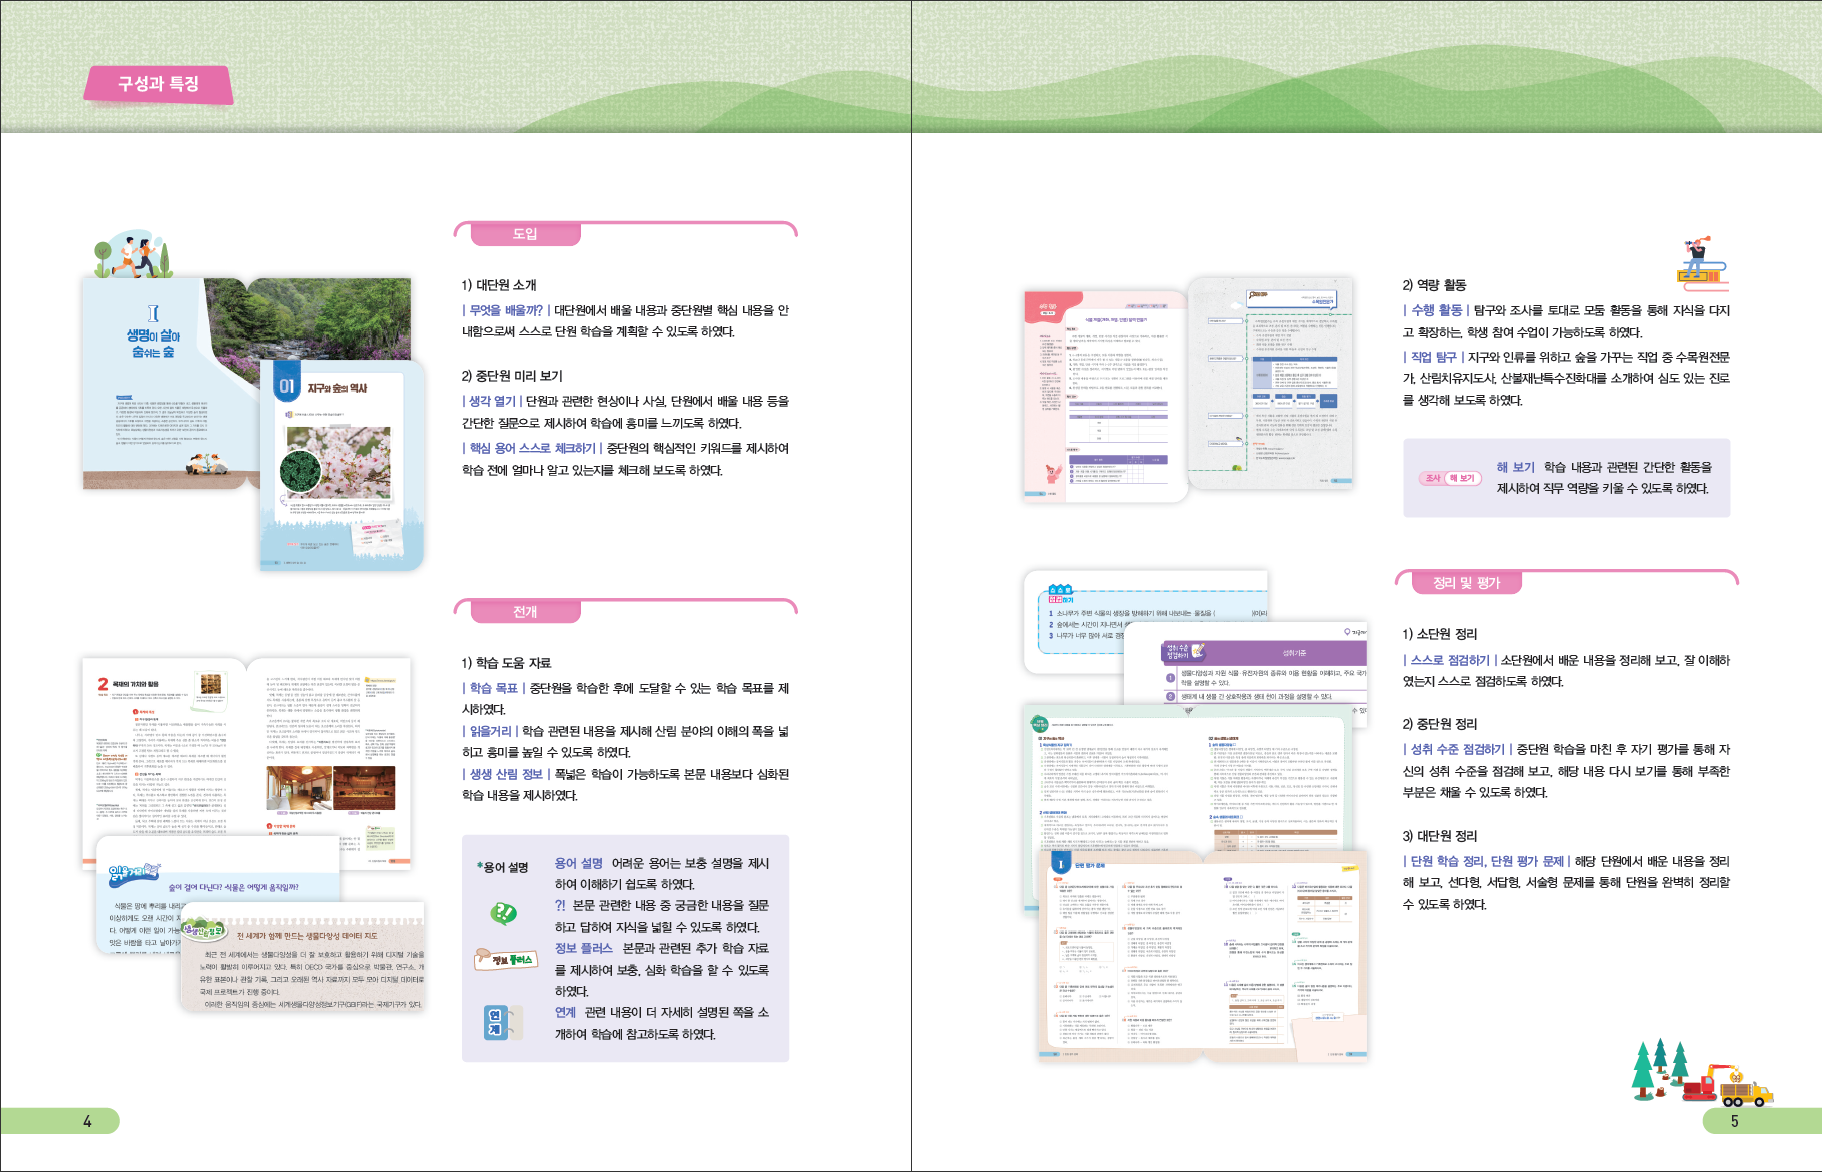The image size is (1822, 1172).
Task: Click the blue label 무엇을 배울까?
Action: pyautogui.click(x=505, y=311)
